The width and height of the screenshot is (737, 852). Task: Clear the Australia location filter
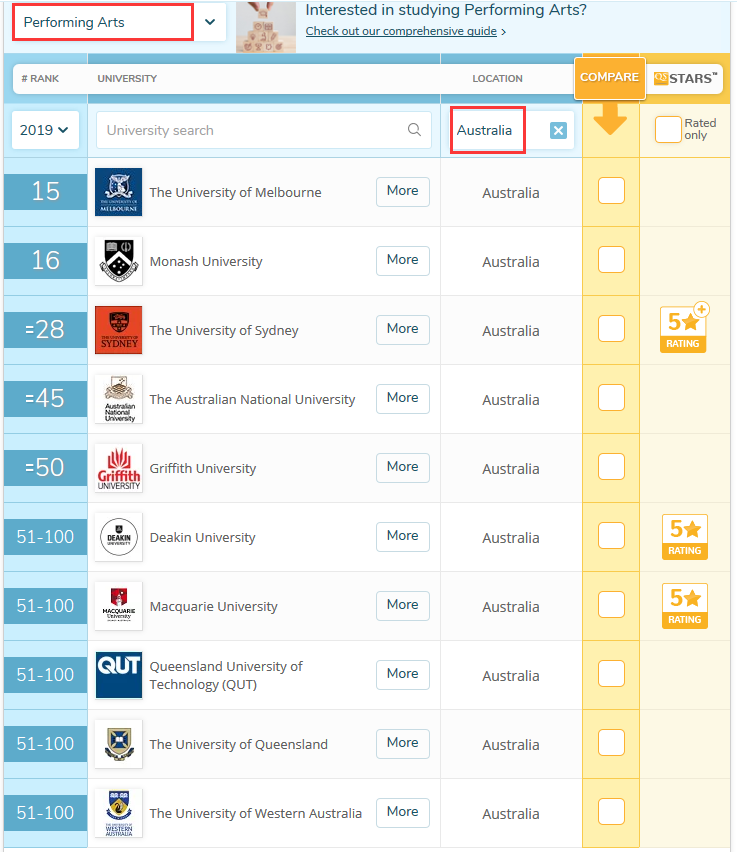click(x=558, y=130)
